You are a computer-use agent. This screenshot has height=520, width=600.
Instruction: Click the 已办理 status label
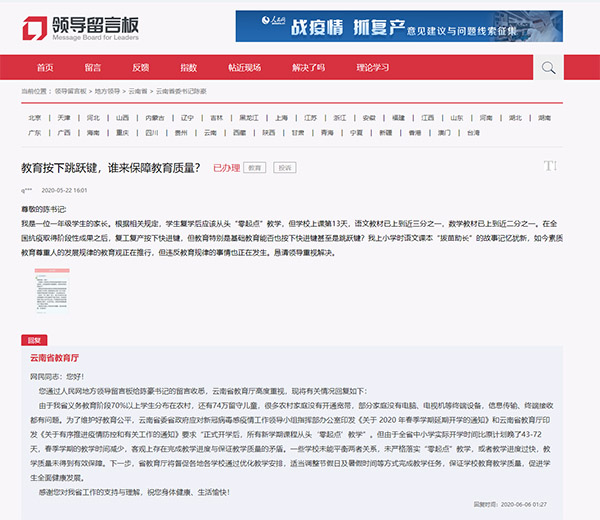click(227, 168)
